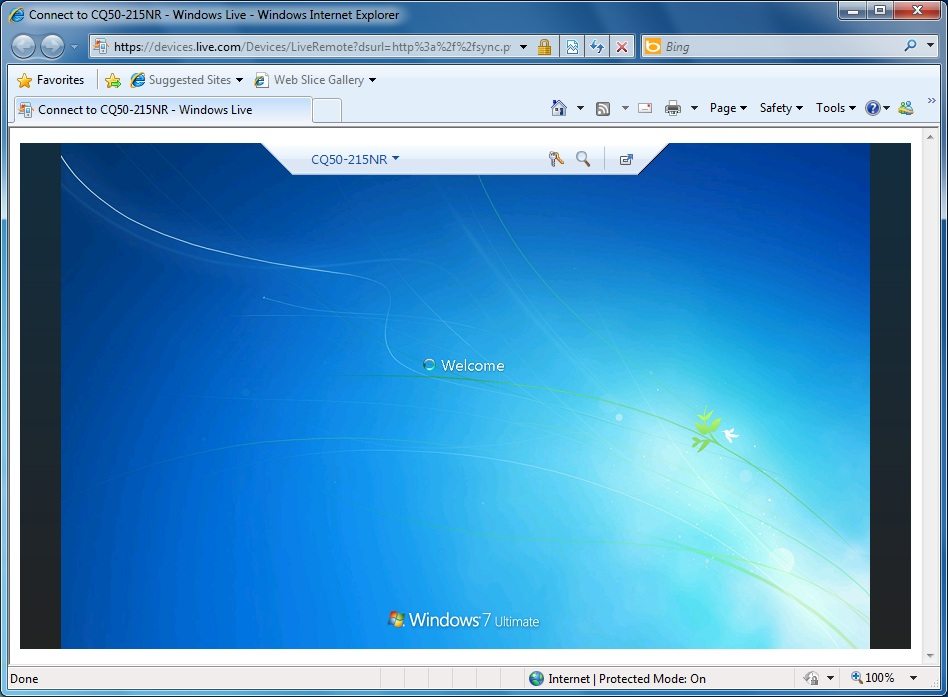Open the 100% zoom level button

coord(872,678)
